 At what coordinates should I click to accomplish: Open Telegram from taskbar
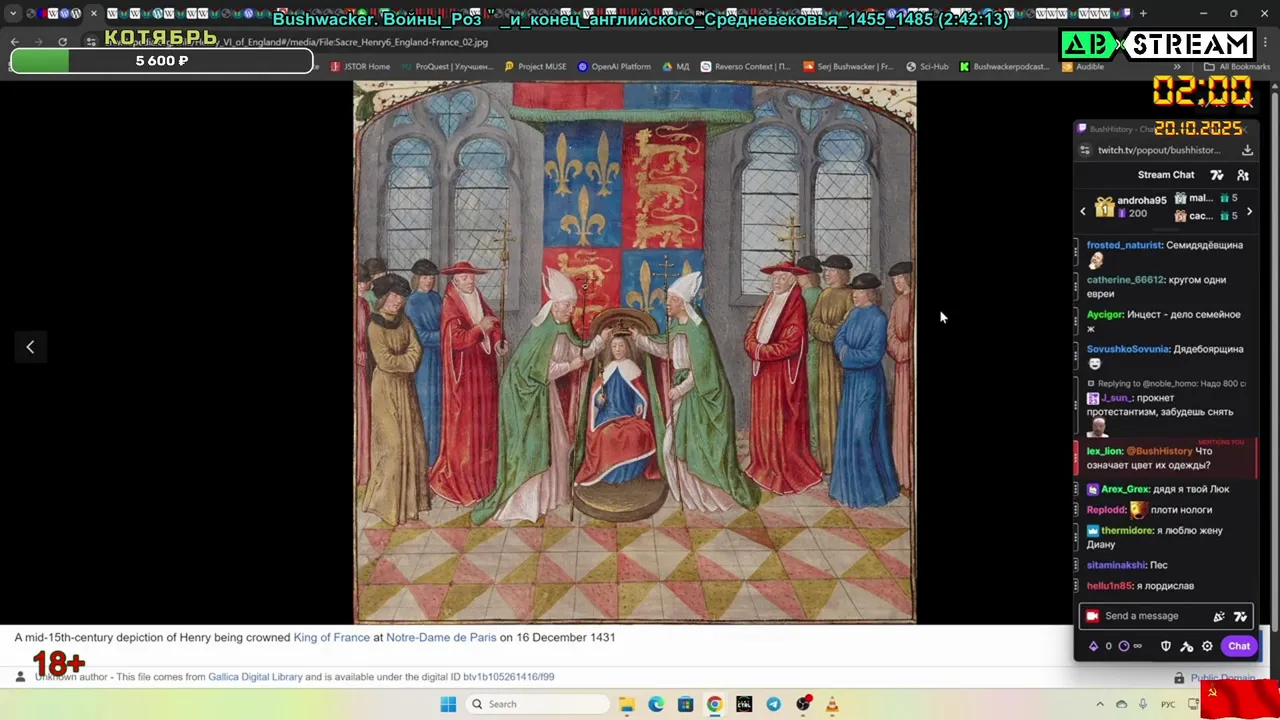(x=773, y=704)
